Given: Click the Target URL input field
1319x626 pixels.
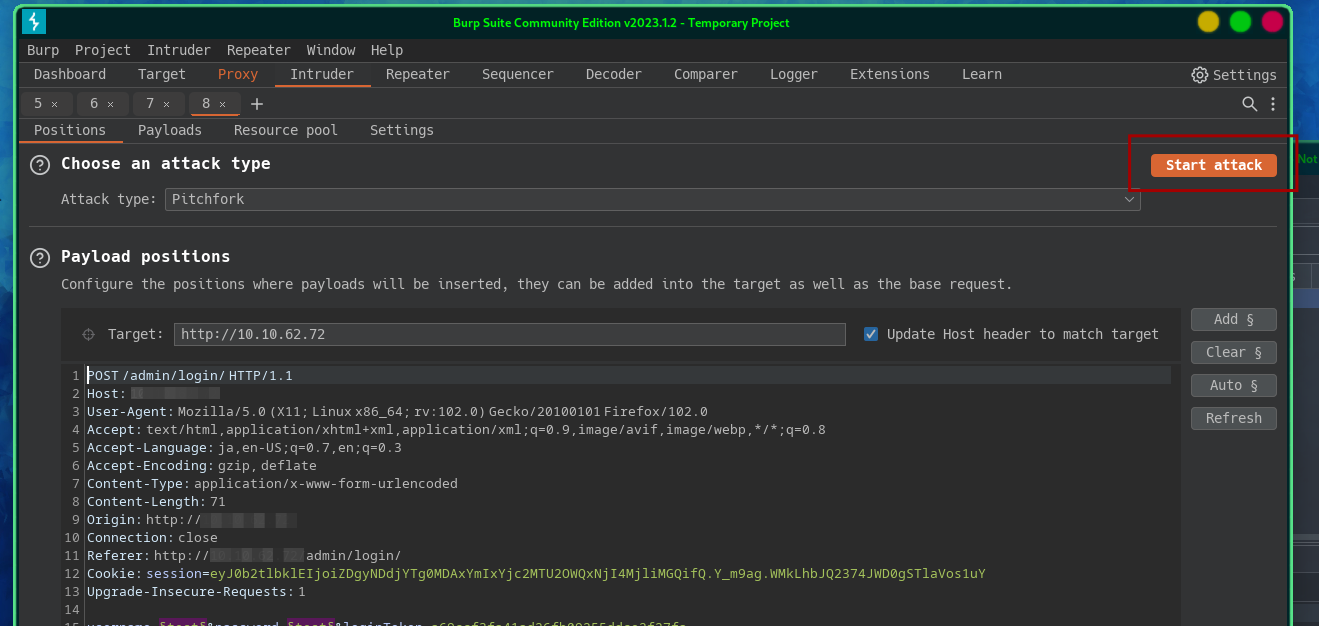Looking at the screenshot, I should [x=510, y=334].
